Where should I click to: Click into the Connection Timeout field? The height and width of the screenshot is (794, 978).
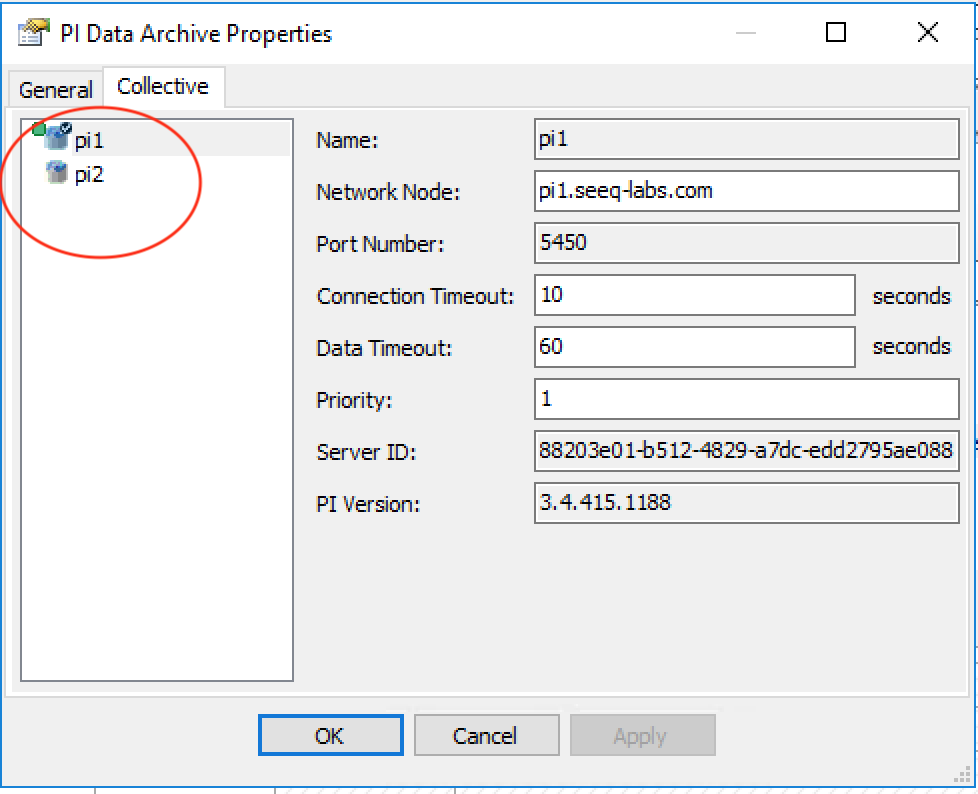coord(694,295)
